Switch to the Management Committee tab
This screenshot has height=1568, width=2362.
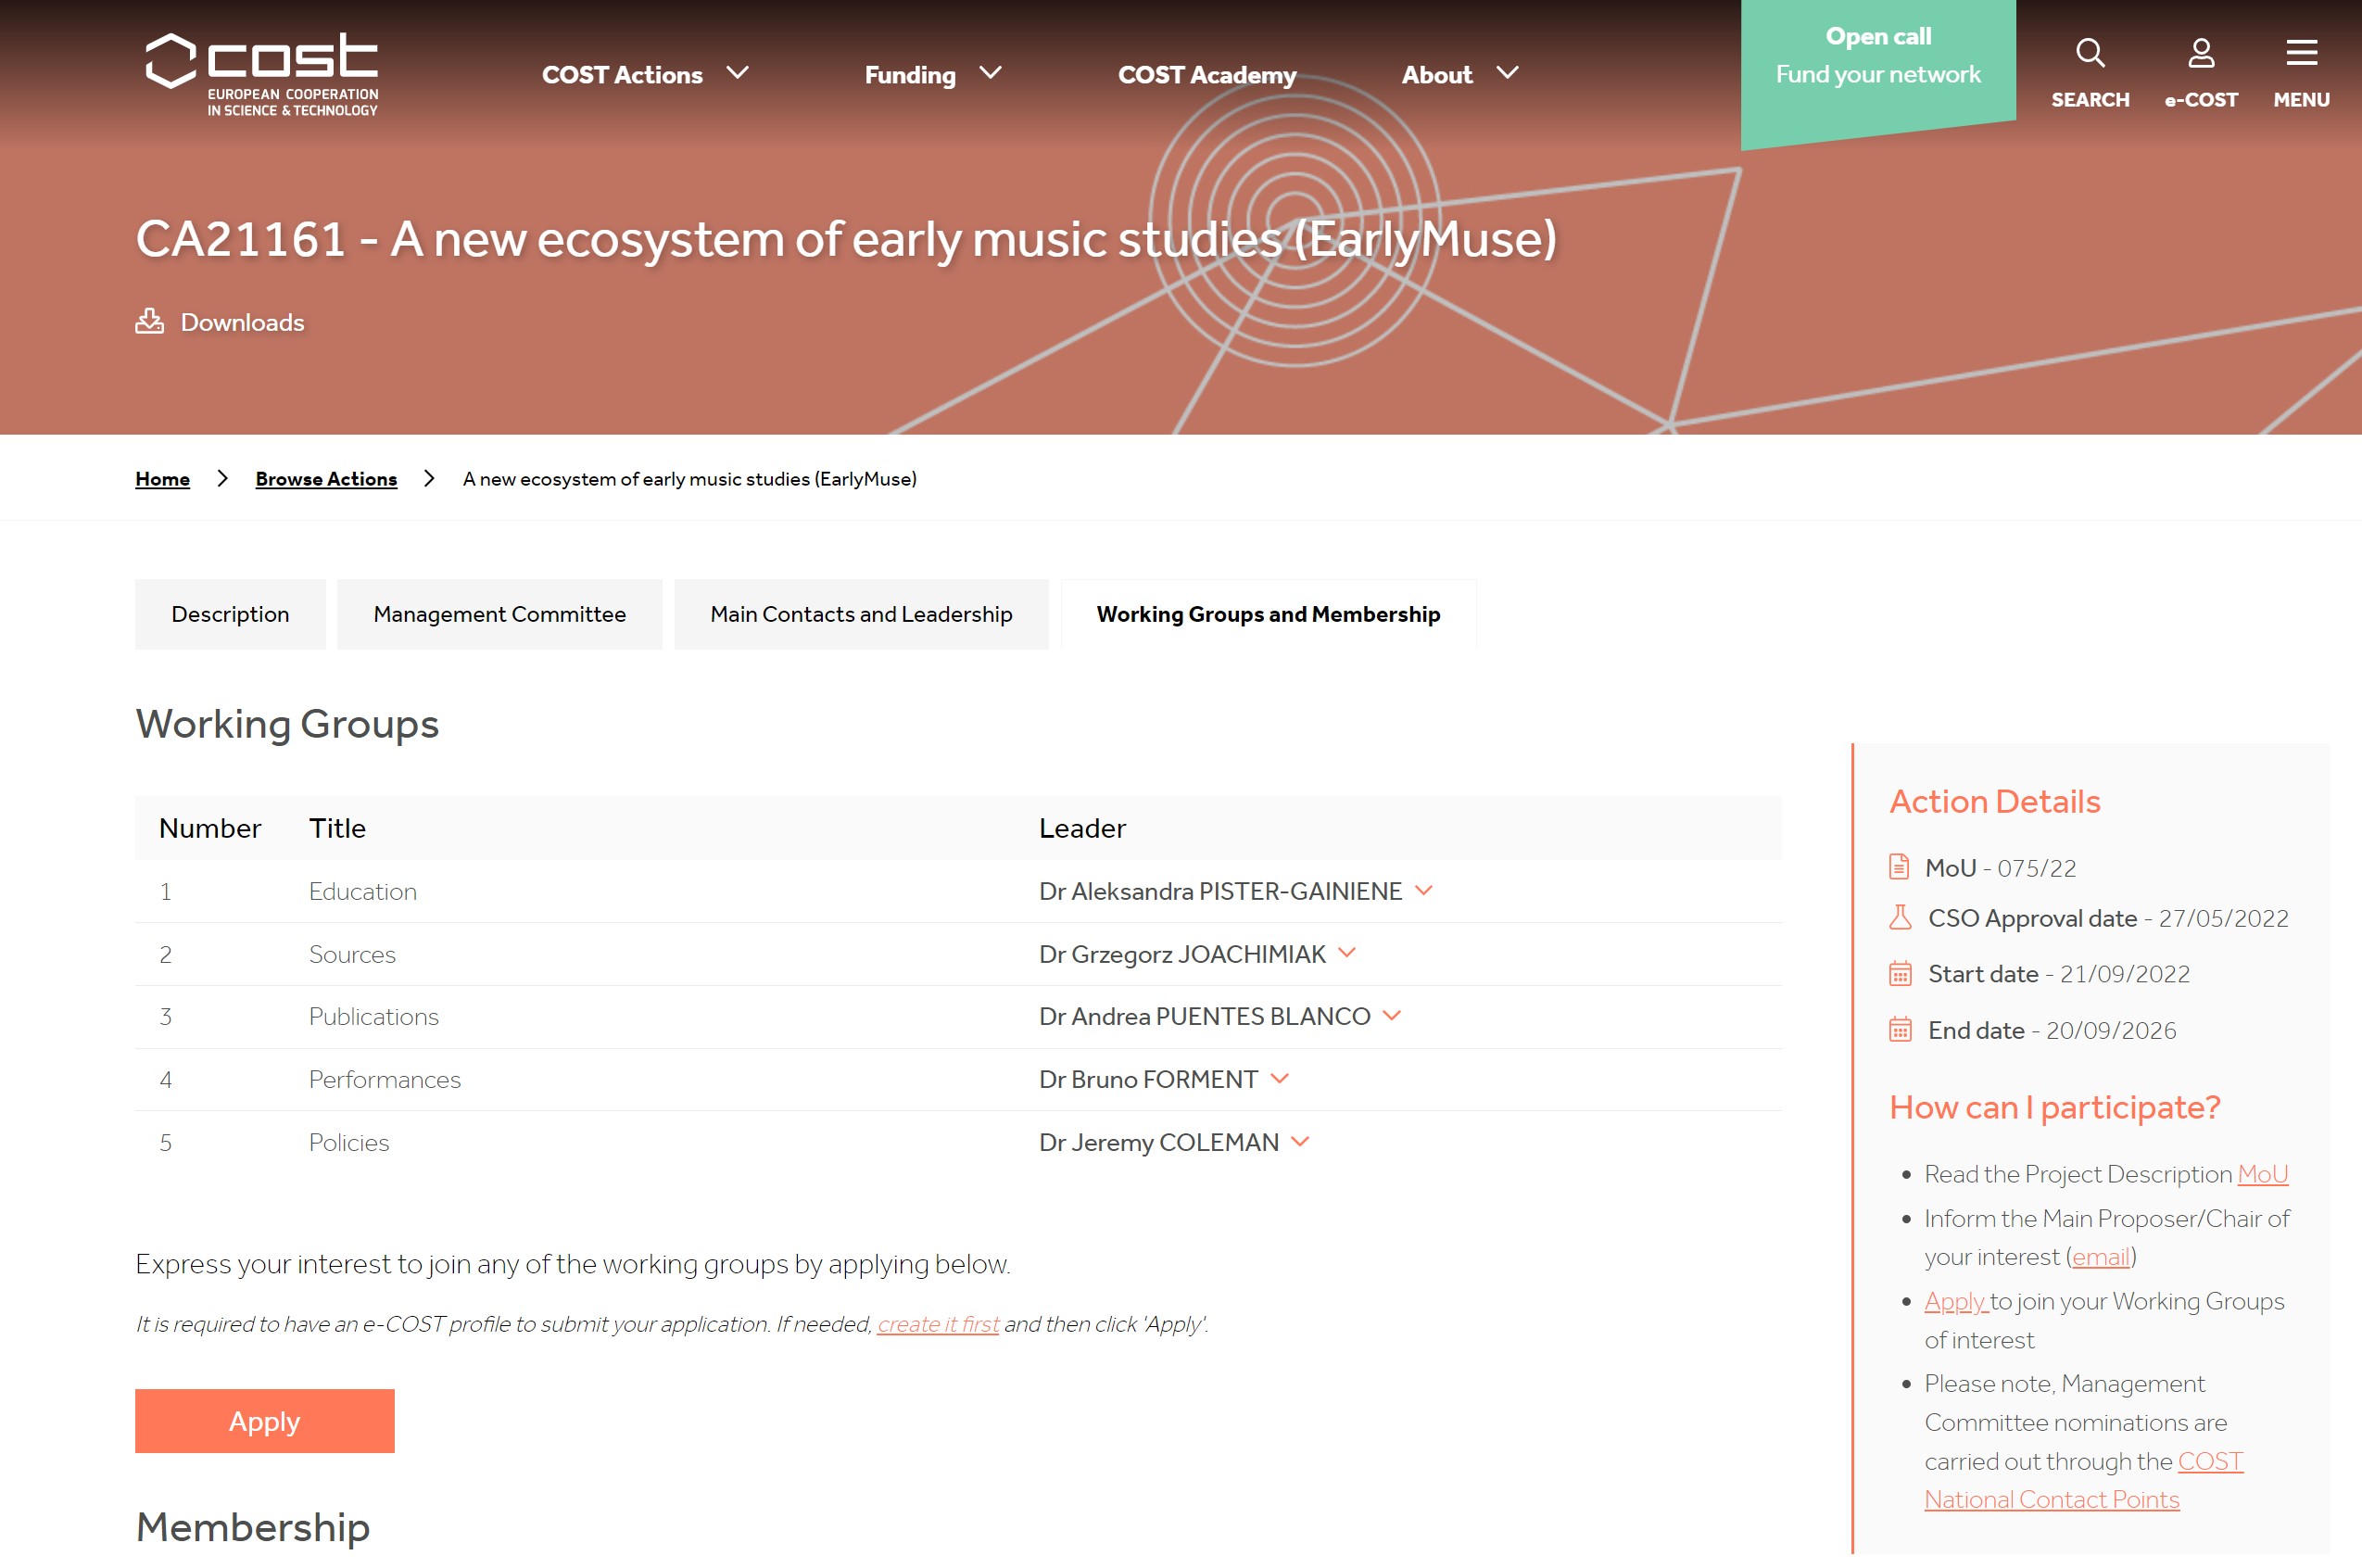(499, 614)
